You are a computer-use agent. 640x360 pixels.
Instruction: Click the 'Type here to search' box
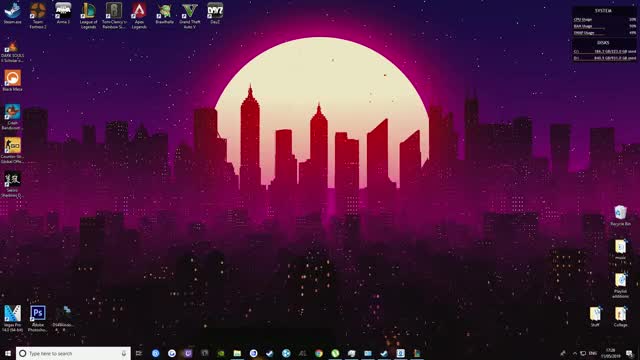[x=73, y=353]
